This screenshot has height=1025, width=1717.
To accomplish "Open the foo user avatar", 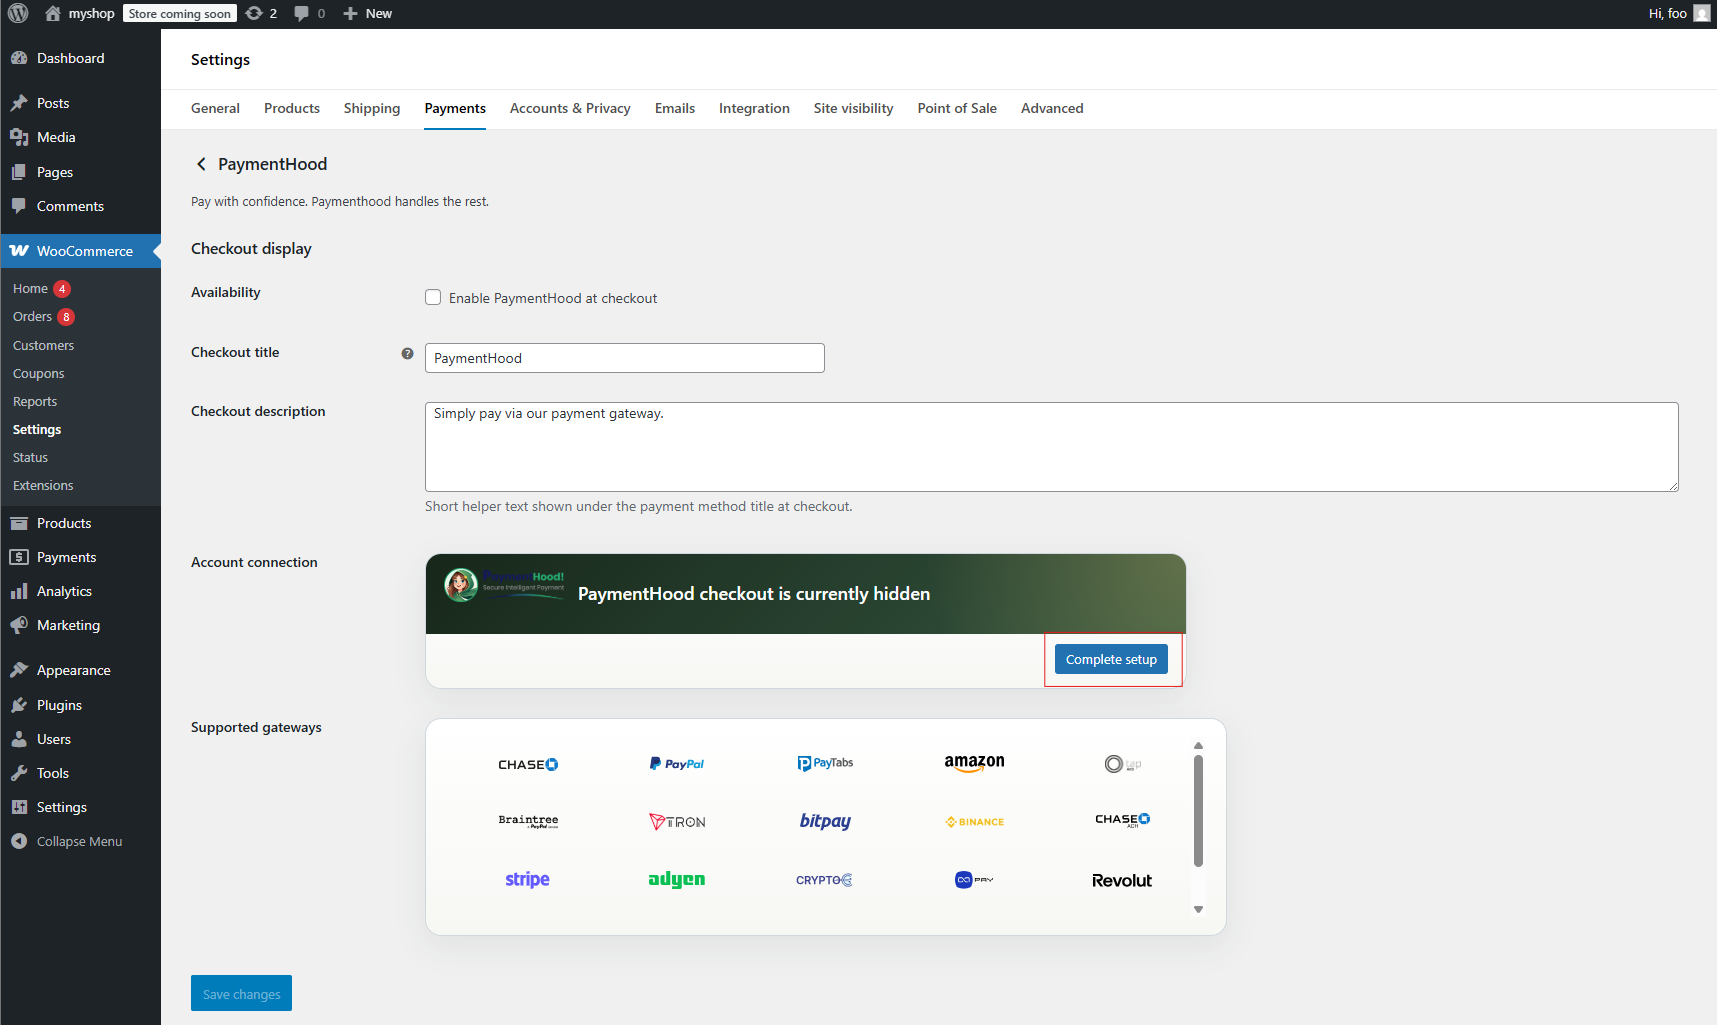I will (x=1701, y=13).
